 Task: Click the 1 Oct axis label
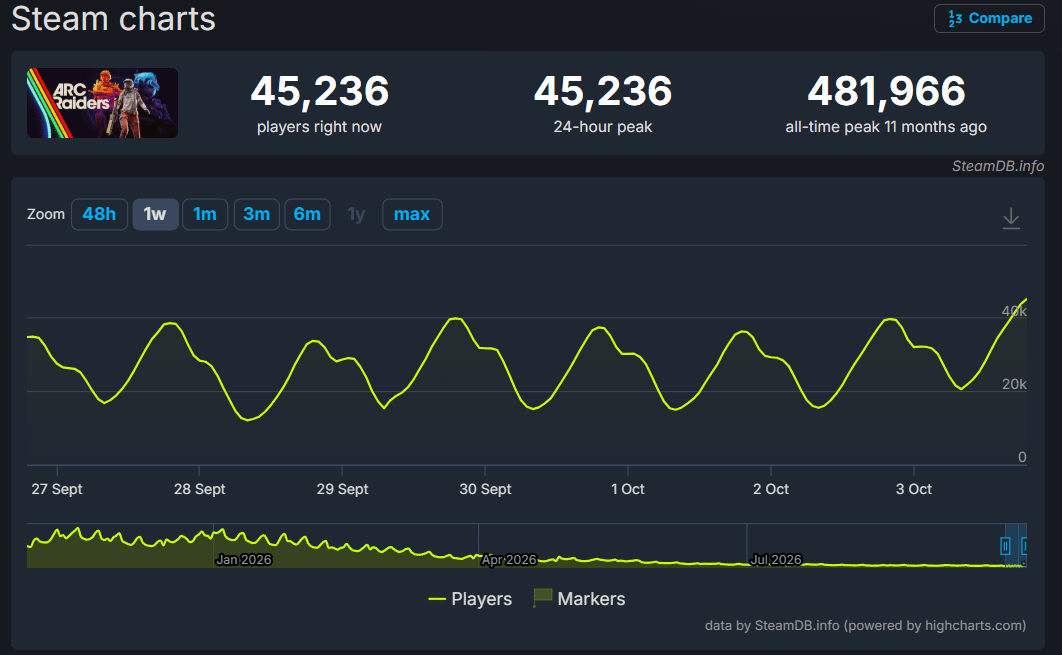click(628, 489)
